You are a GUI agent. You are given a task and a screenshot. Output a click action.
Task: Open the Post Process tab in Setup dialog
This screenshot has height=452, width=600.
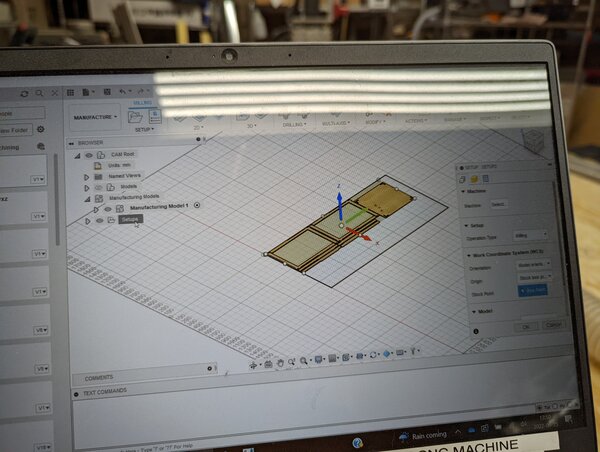click(486, 178)
